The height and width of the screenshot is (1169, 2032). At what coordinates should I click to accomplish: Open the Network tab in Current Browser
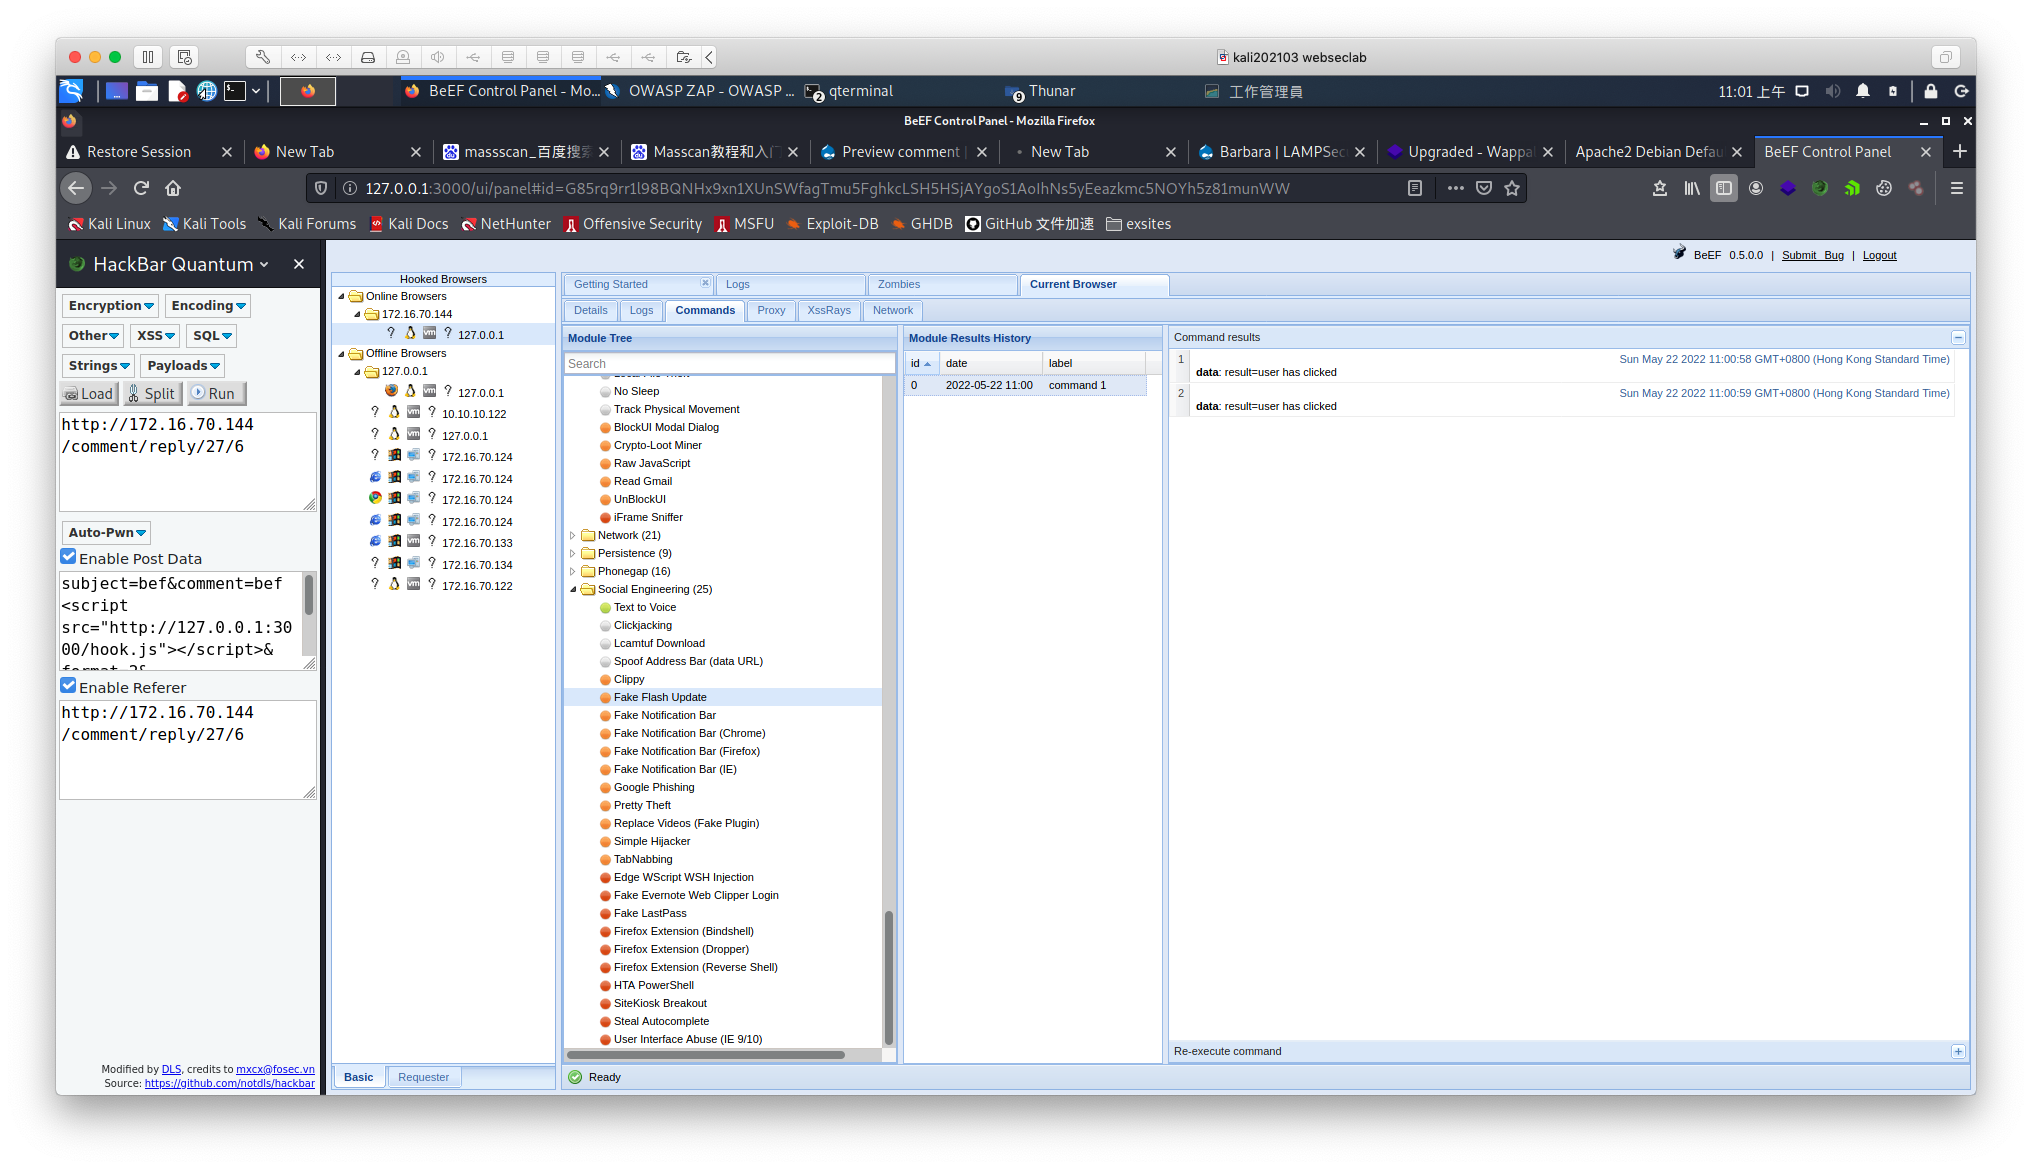click(893, 311)
